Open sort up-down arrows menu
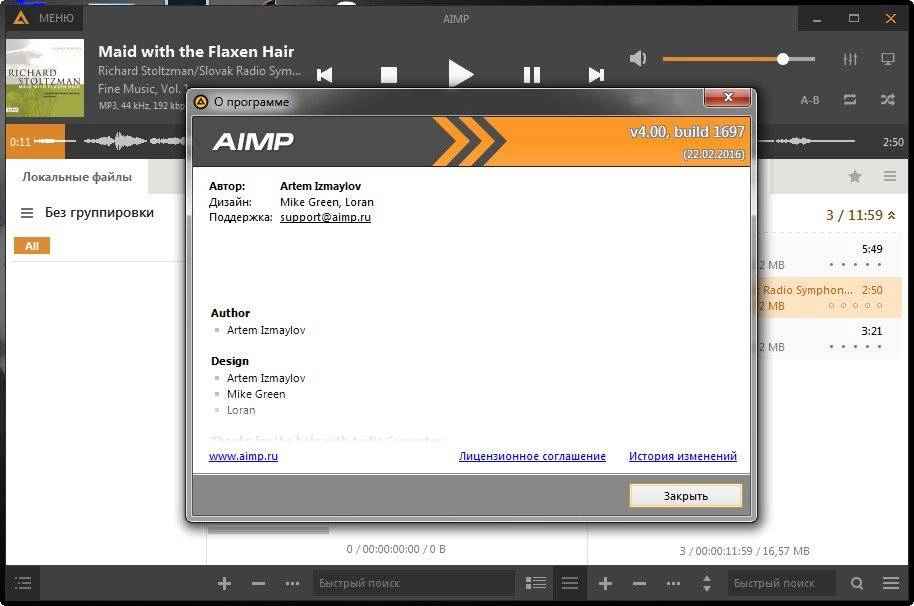The height and width of the screenshot is (606, 914). click(706, 583)
